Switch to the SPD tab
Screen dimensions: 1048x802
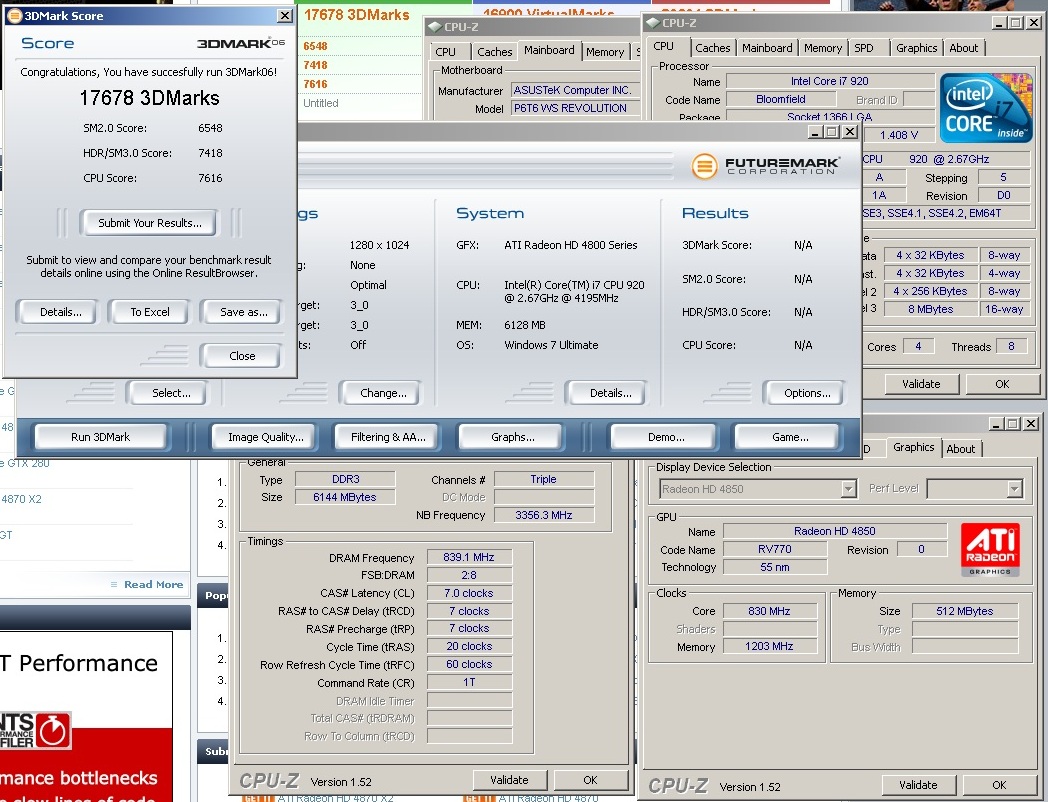[864, 47]
